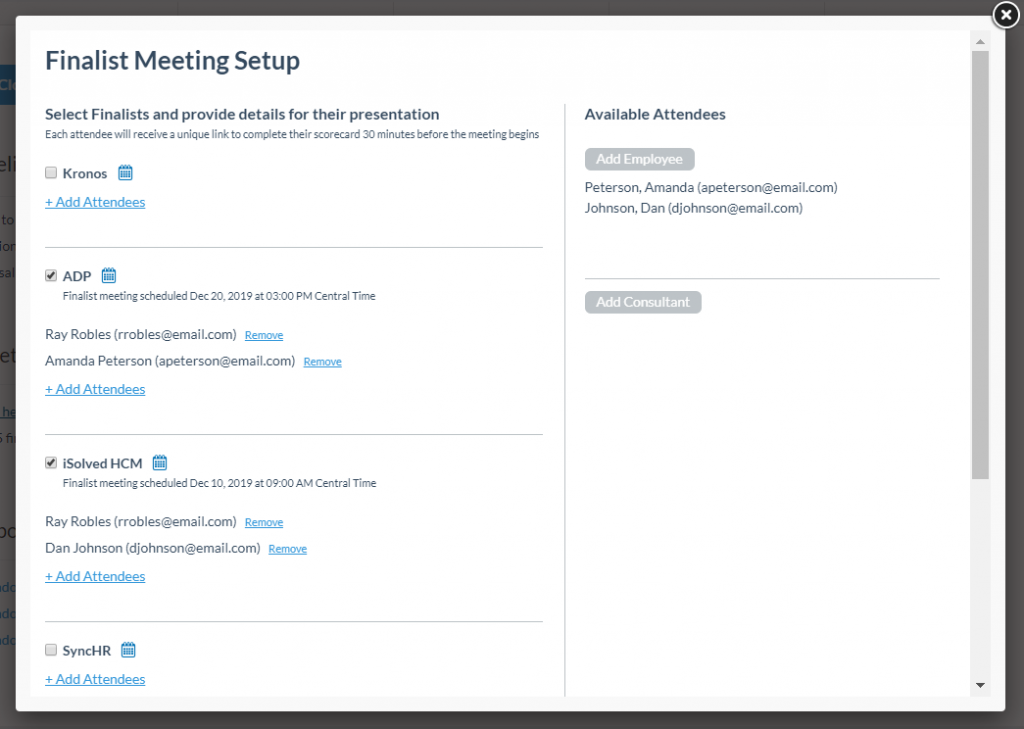Screen dimensions: 1024x729
Task: Click the scroll up arrow of dialog
Action: click(x=980, y=42)
